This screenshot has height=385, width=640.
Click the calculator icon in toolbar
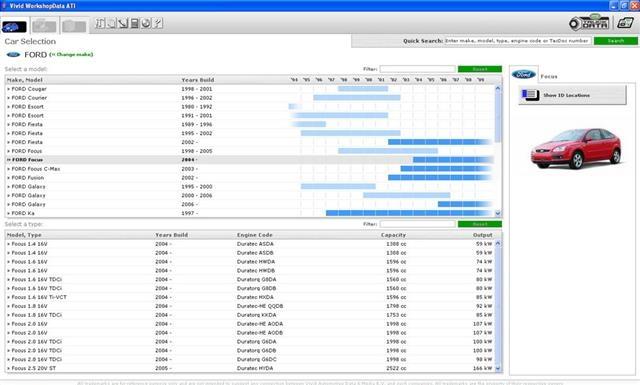coord(134,23)
